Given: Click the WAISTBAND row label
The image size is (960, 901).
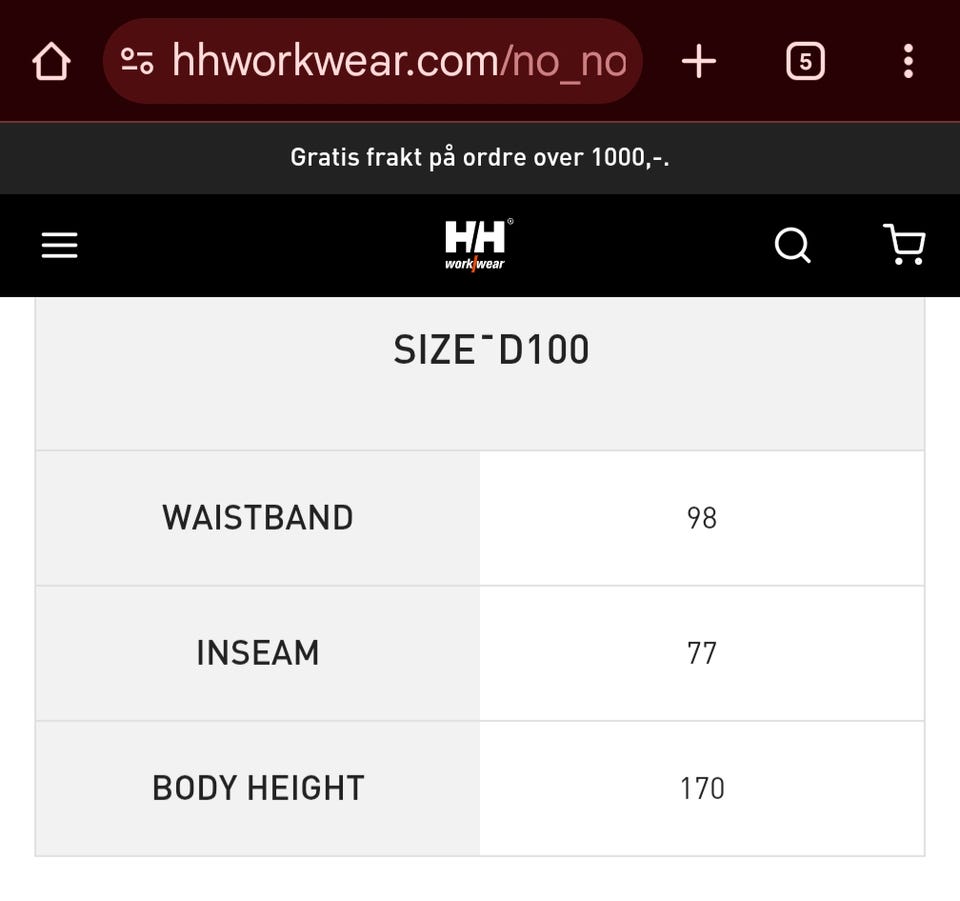Looking at the screenshot, I should [x=258, y=518].
